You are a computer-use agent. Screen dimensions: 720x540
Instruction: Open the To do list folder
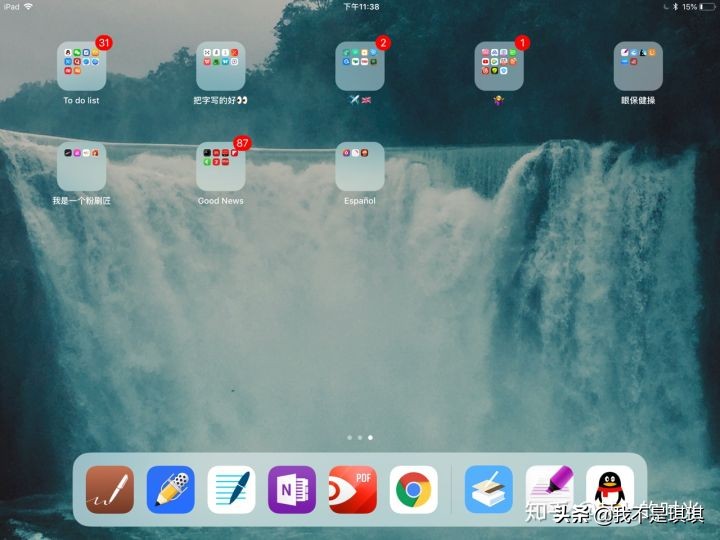[81, 66]
